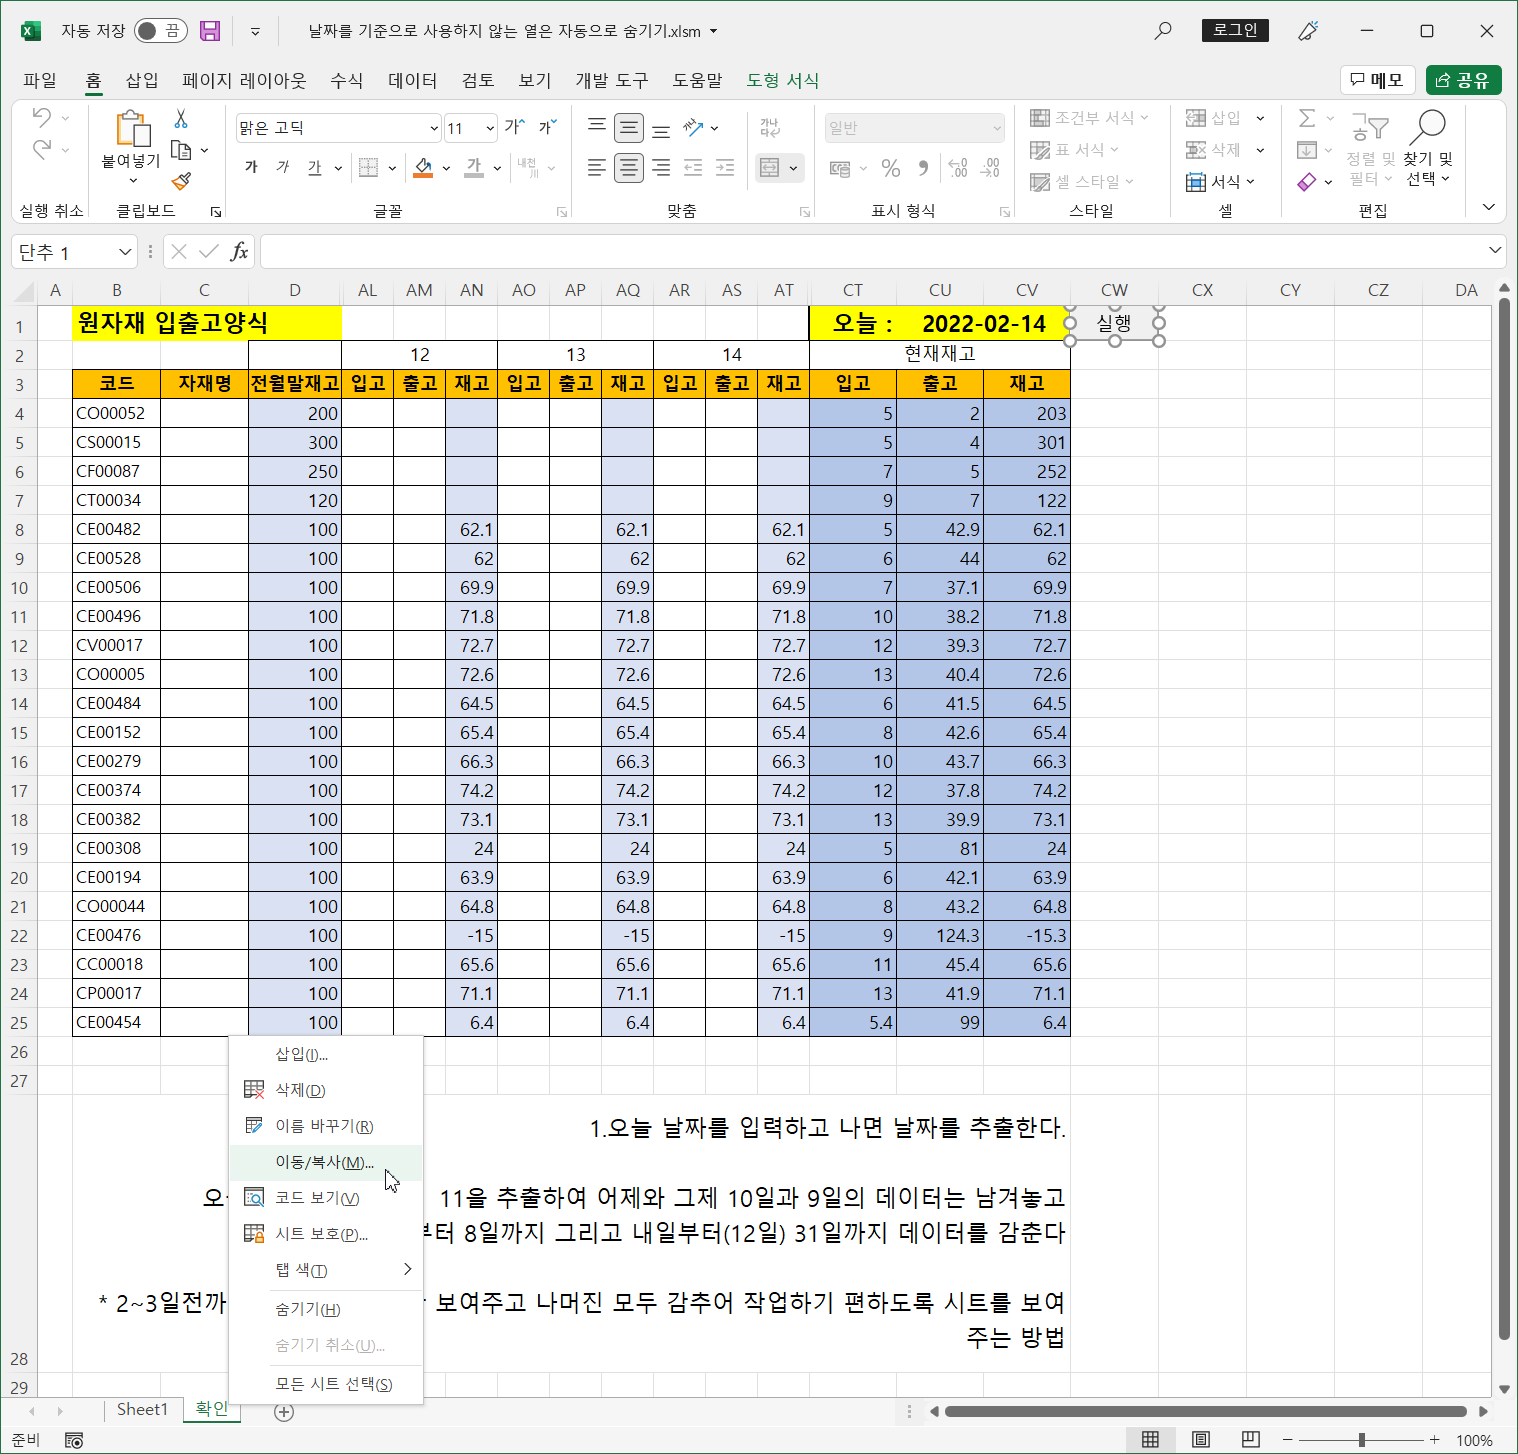This screenshot has width=1518, height=1454.
Task: Adjust the zoom slider handle
Action: tap(1361, 1440)
